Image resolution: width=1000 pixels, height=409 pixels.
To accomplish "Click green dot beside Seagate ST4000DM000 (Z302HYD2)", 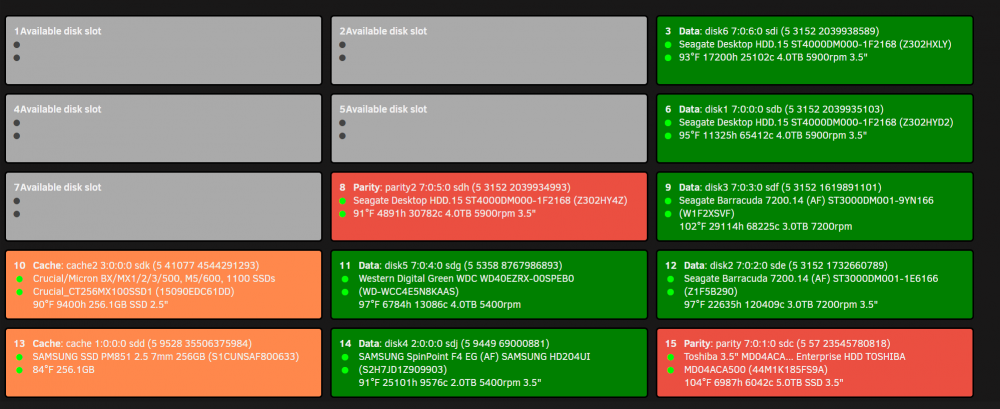I will pos(668,123).
